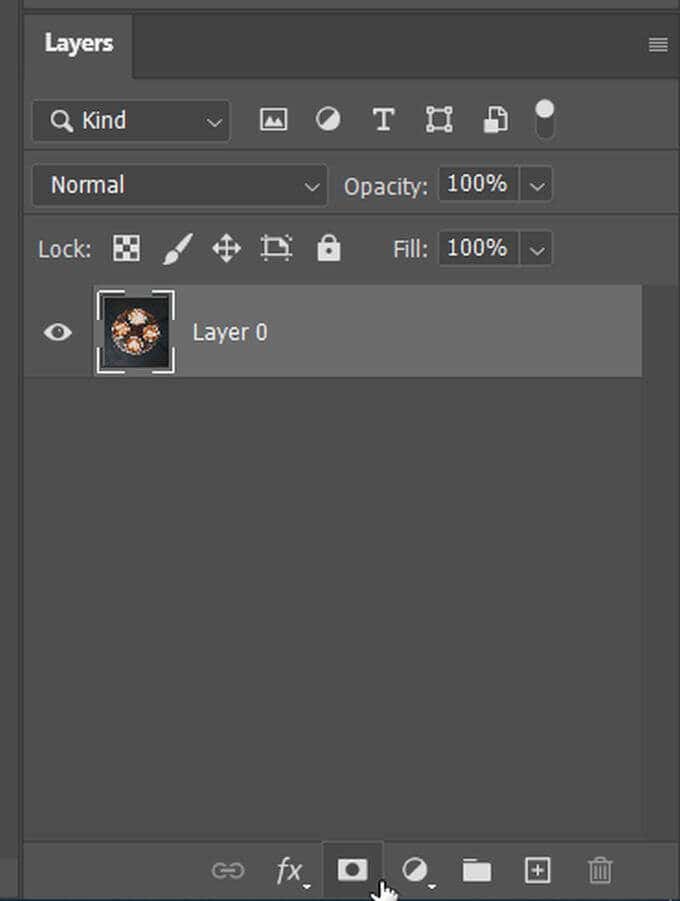Viewport: 680px width, 901px height.
Task: Toggle layer filtering on/off switch
Action: [544, 120]
